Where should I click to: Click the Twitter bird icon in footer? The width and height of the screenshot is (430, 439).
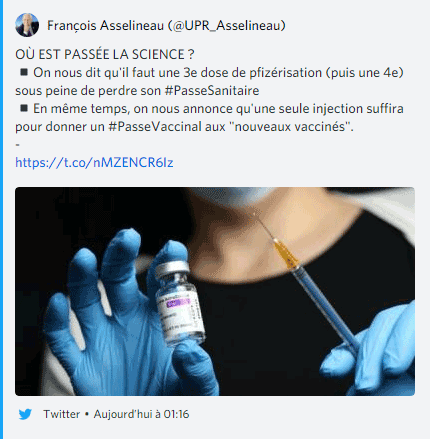tap(25, 414)
